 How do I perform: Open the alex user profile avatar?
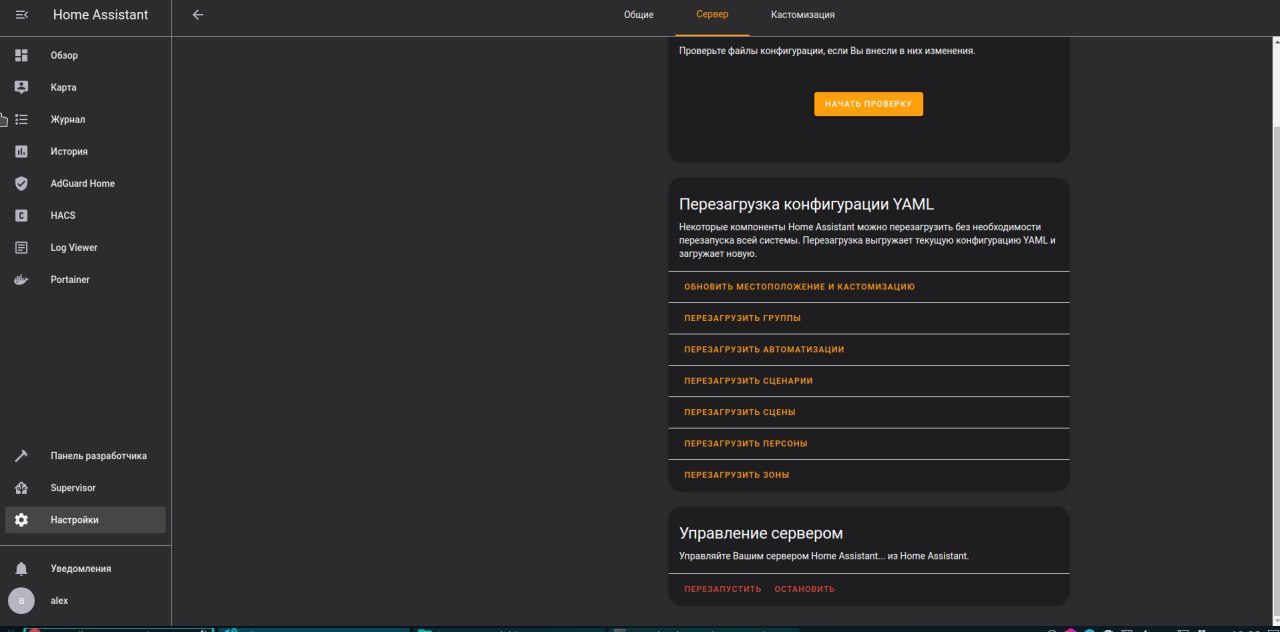click(x=21, y=600)
